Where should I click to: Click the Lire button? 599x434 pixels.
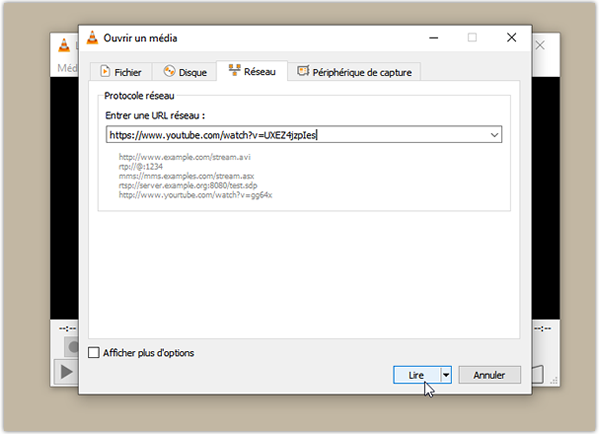click(x=417, y=375)
